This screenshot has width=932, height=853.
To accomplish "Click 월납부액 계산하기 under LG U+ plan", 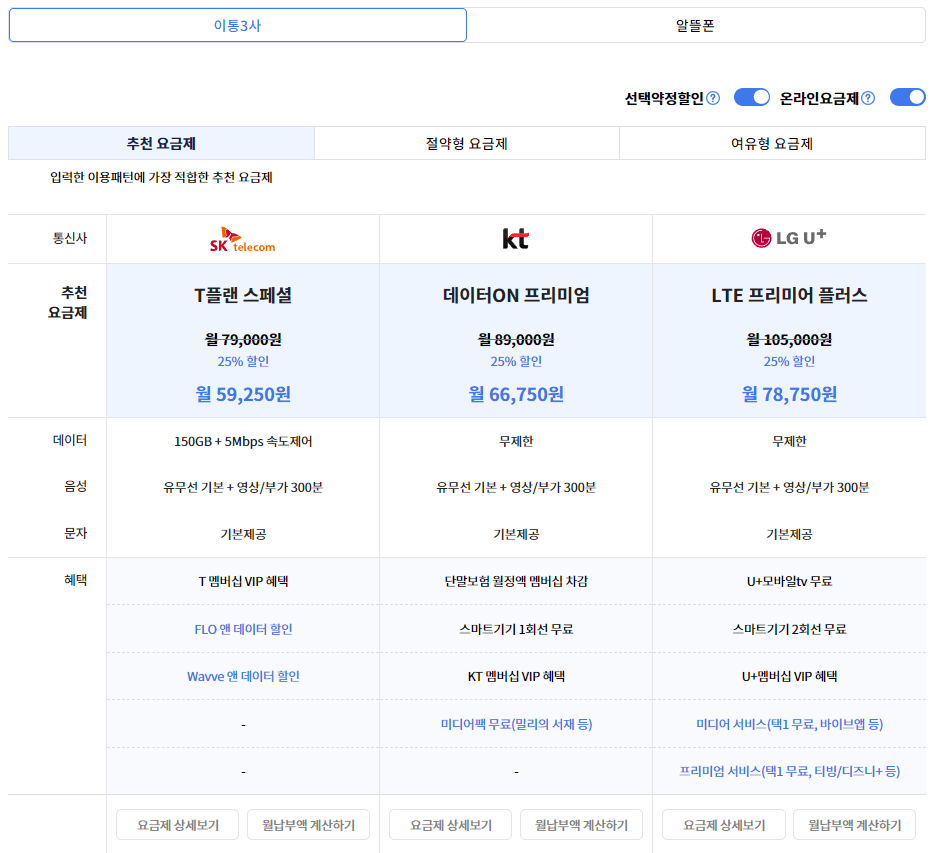I will [854, 824].
